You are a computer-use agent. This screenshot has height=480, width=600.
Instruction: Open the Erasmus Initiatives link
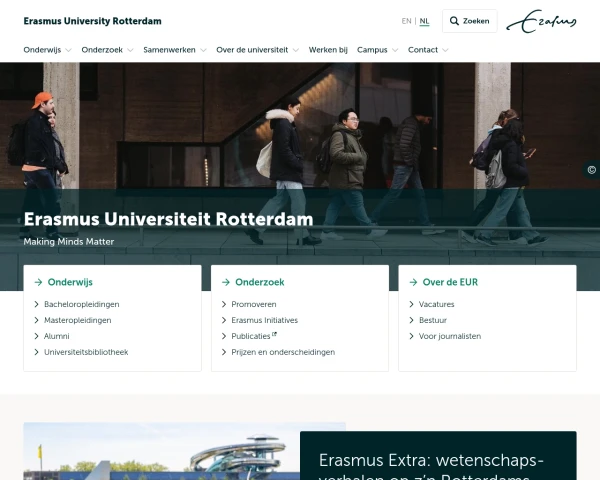(x=264, y=320)
